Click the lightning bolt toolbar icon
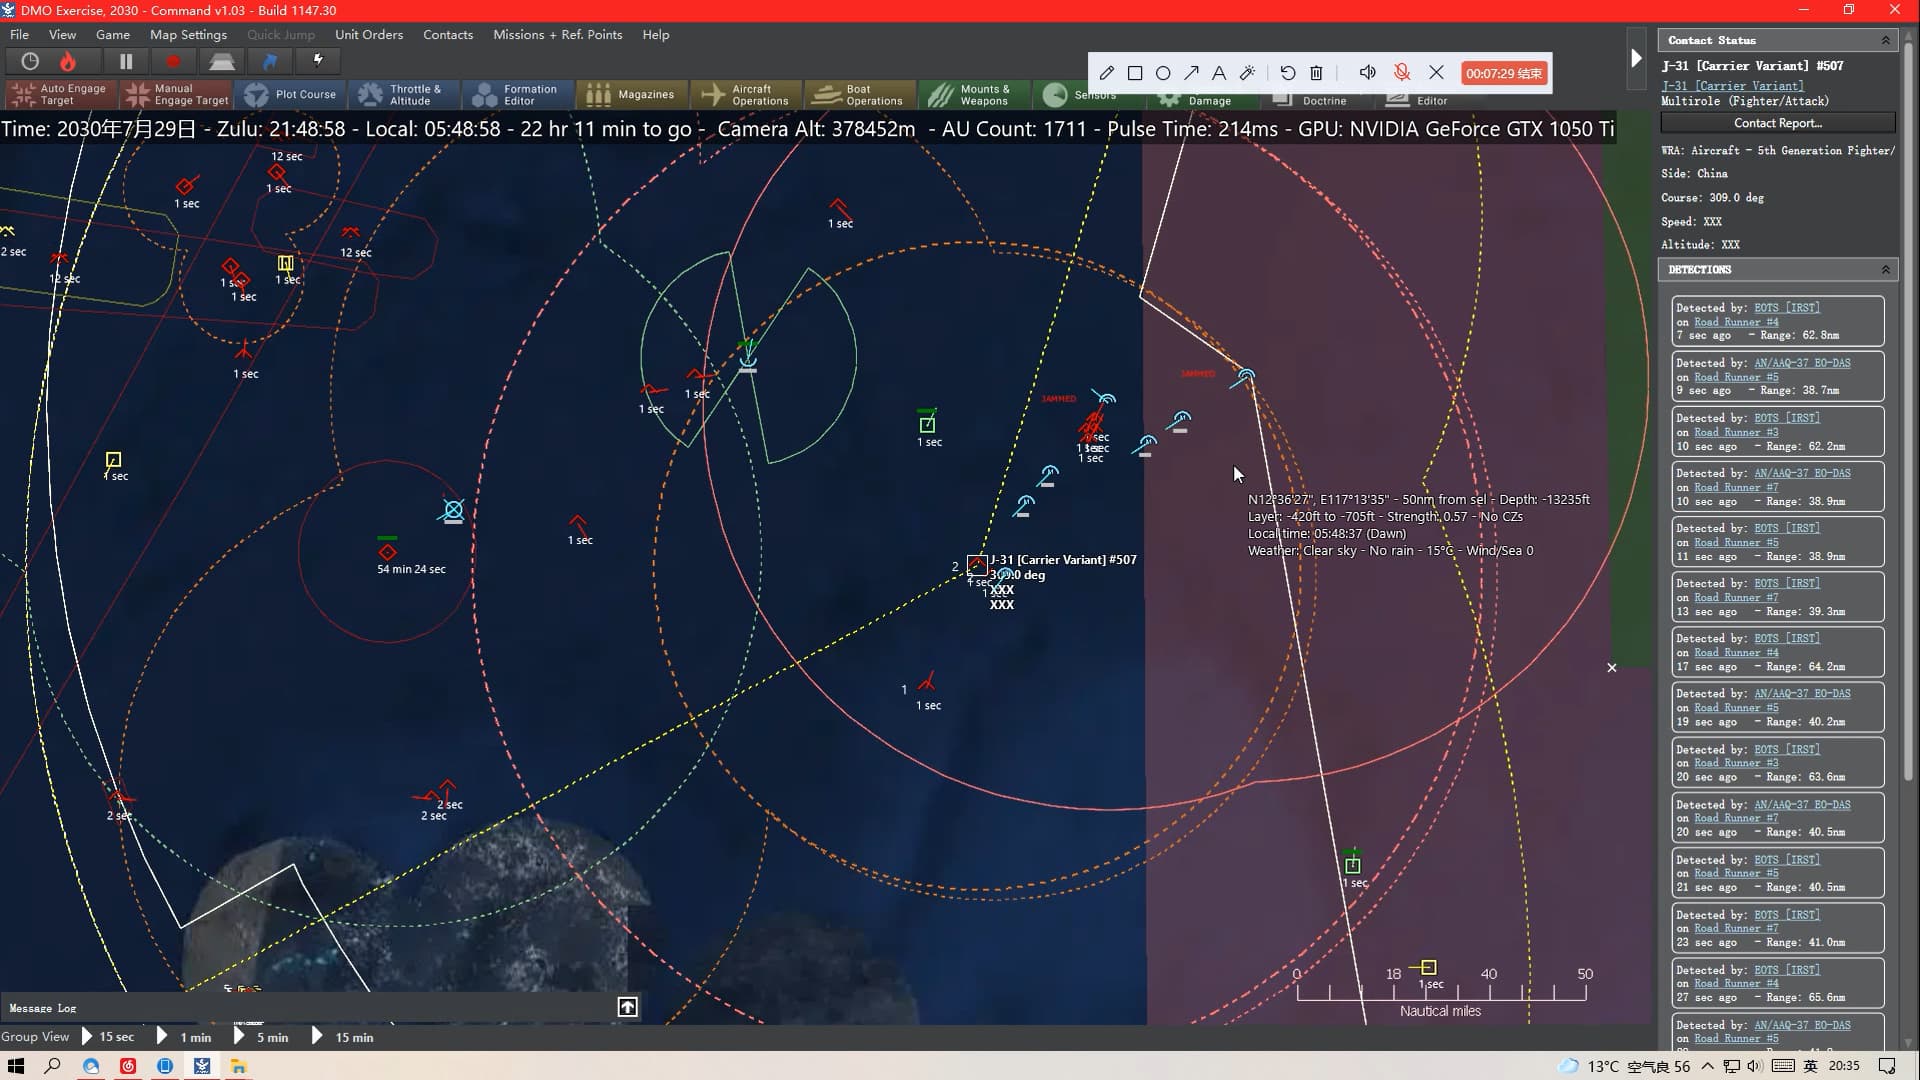Image resolution: width=1920 pixels, height=1080 pixels. [x=318, y=61]
